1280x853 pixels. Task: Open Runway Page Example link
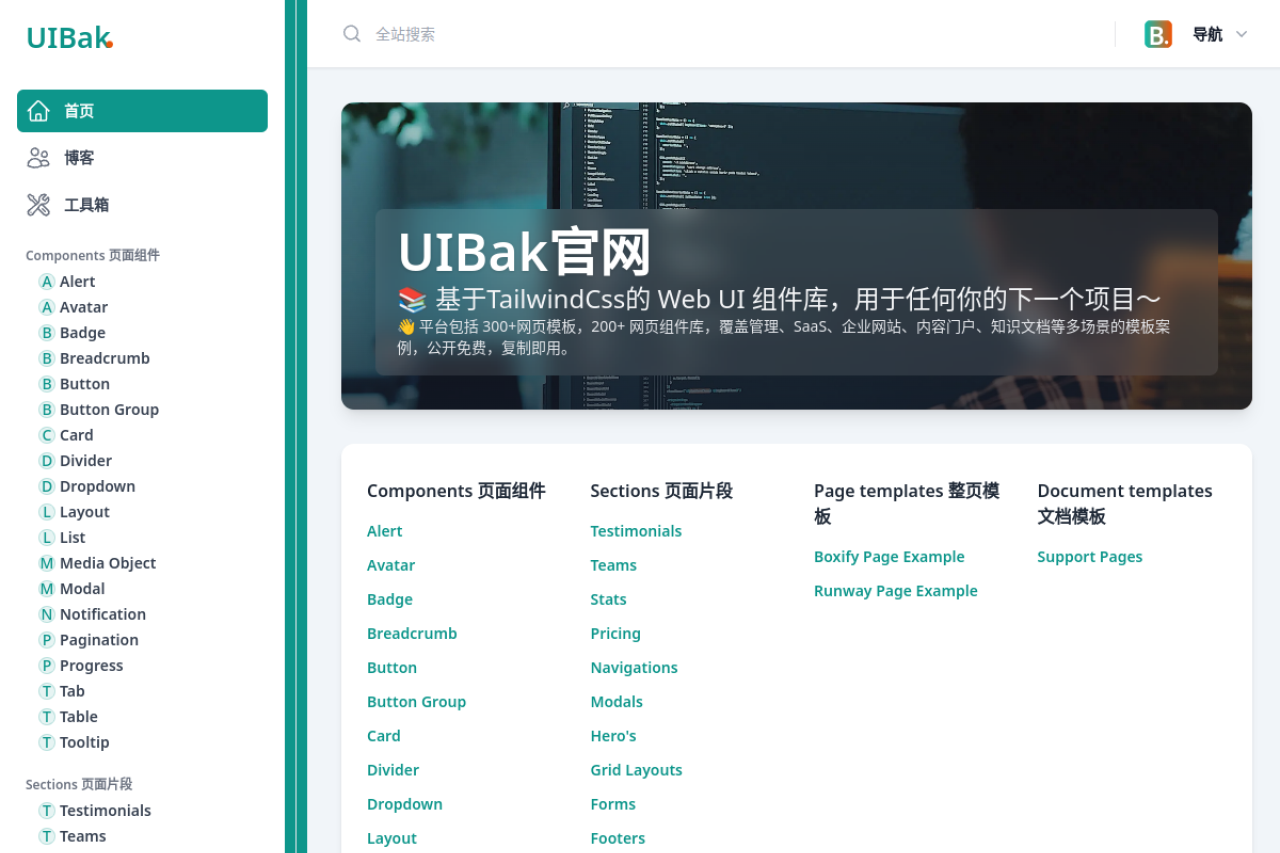[x=896, y=591]
